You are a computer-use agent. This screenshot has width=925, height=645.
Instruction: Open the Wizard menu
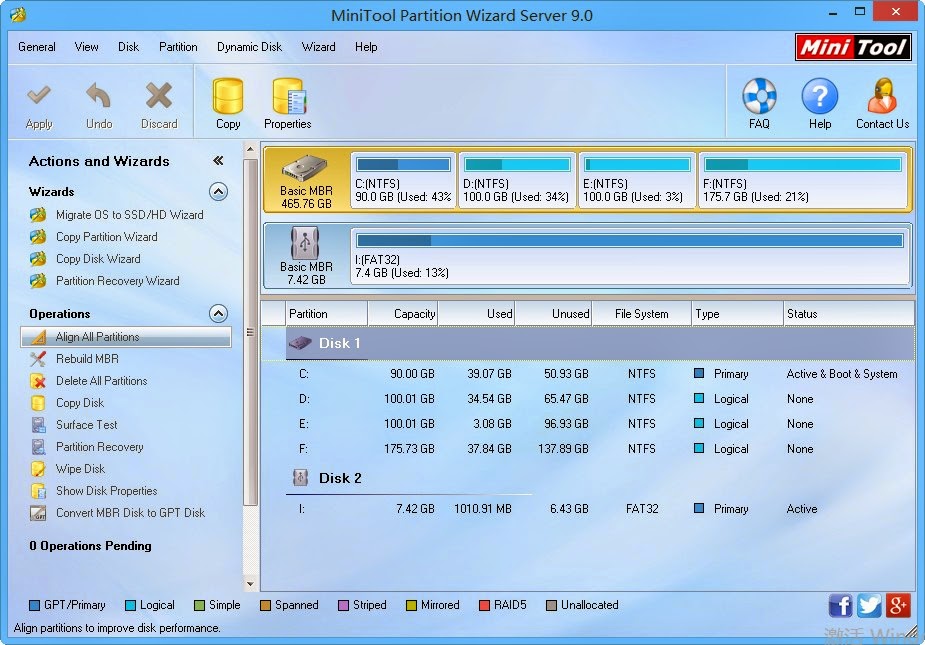click(x=318, y=47)
